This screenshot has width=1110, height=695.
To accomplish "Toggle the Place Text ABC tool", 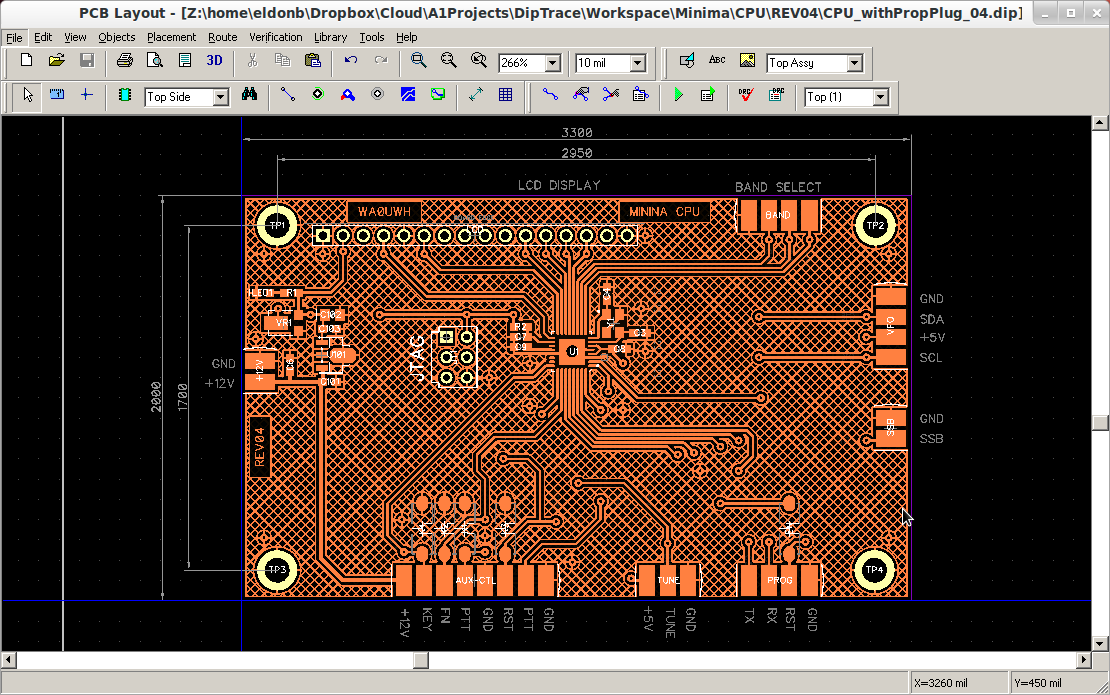I will (717, 61).
